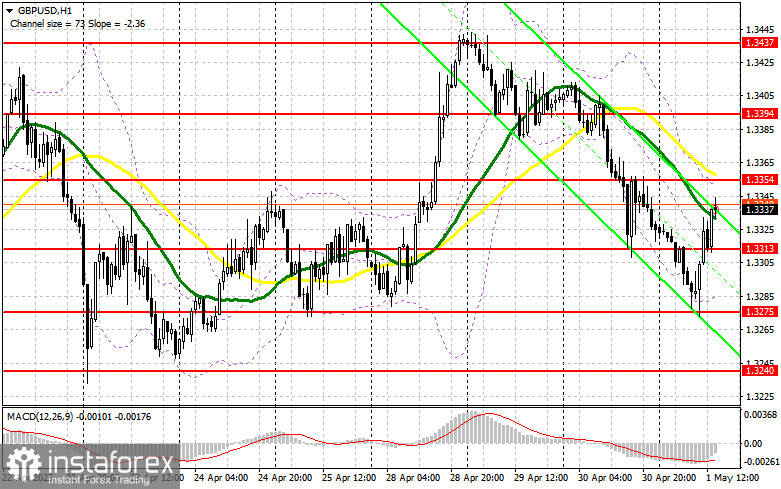Click the 1.3437 red level label

click(760, 43)
